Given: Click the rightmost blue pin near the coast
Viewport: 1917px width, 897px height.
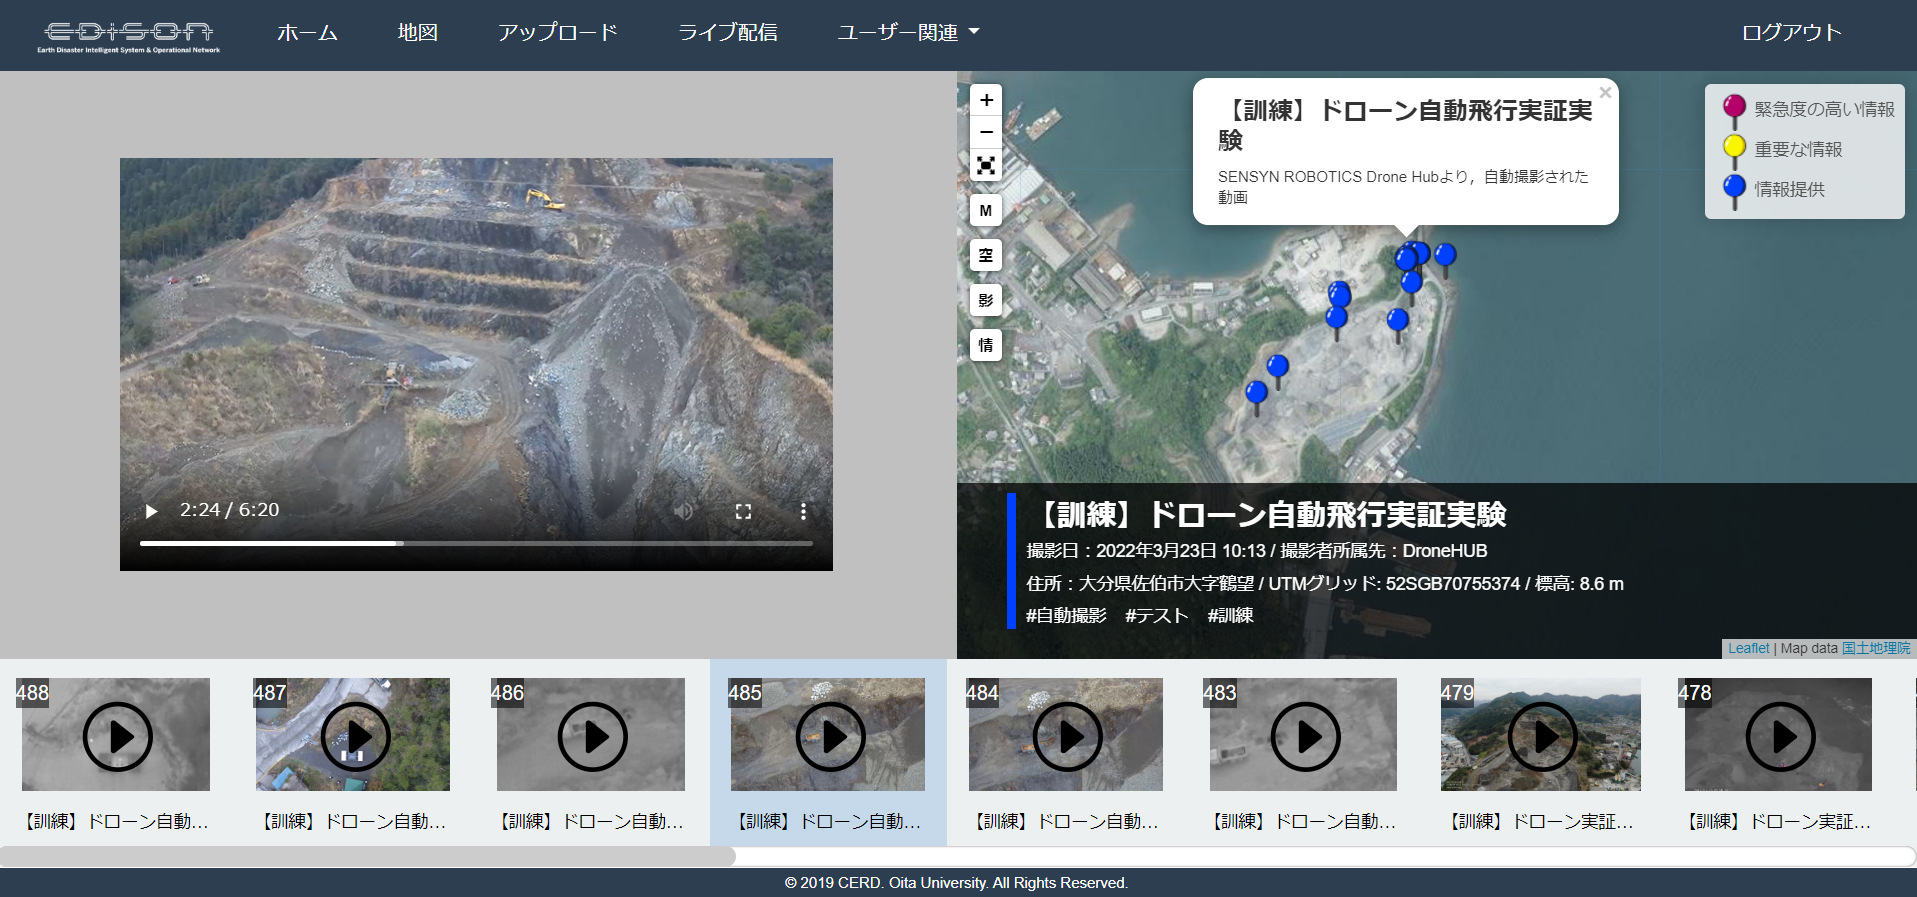Looking at the screenshot, I should [1445, 256].
